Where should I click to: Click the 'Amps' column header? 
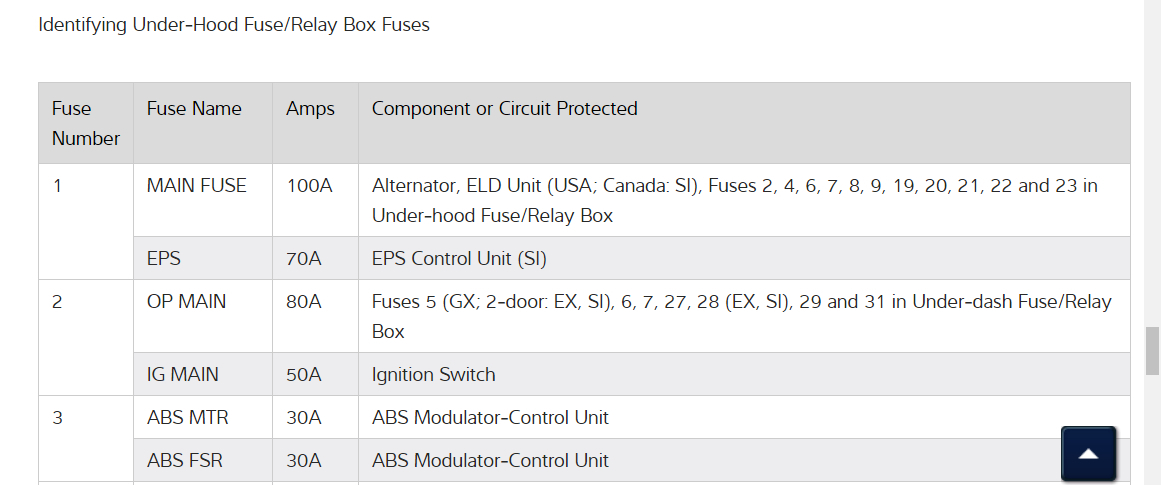pyautogui.click(x=310, y=109)
